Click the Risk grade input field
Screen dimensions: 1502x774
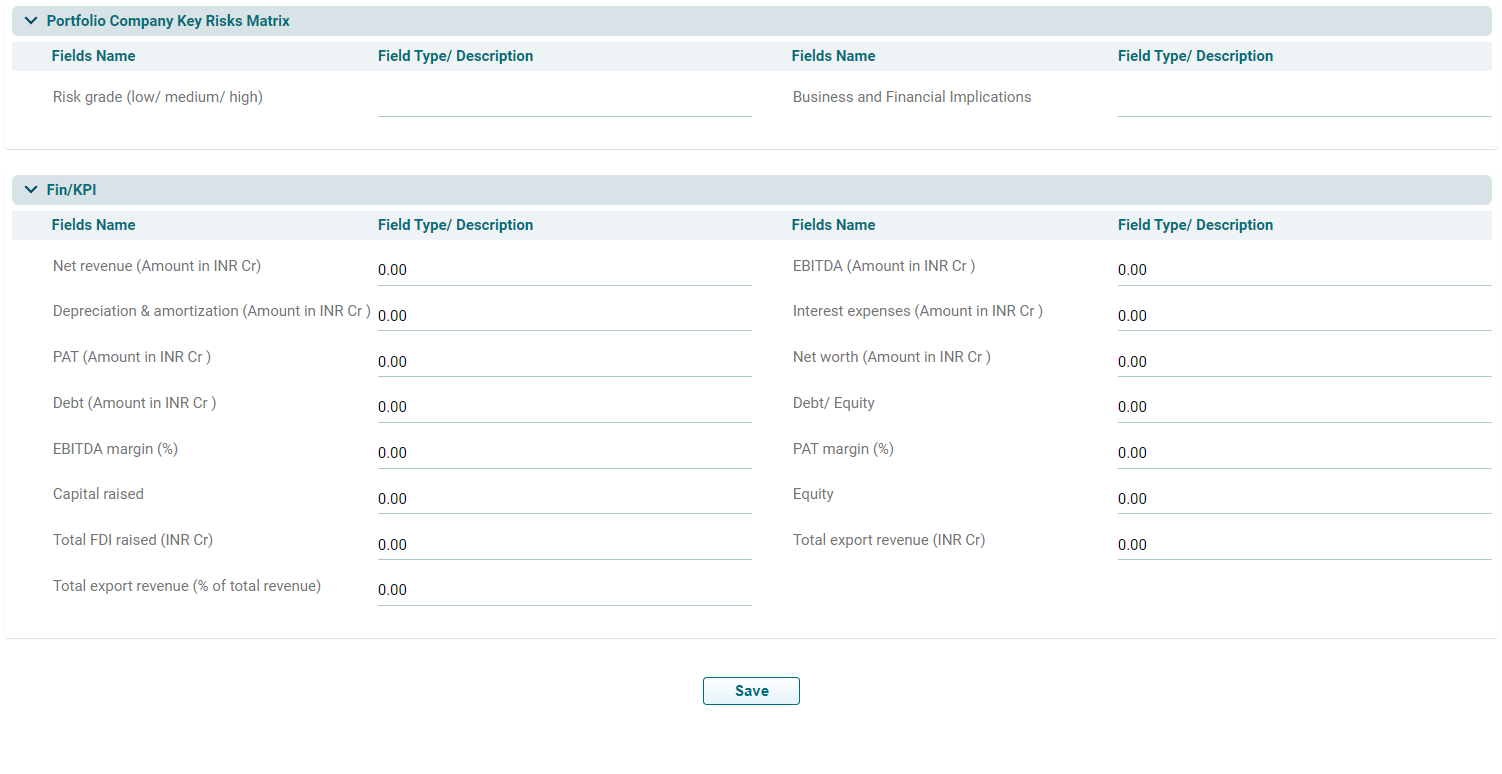coord(564,100)
